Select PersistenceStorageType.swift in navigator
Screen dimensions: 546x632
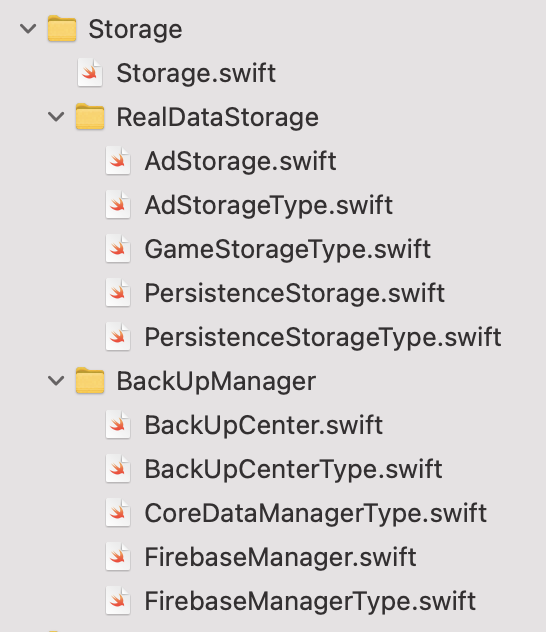pos(323,337)
